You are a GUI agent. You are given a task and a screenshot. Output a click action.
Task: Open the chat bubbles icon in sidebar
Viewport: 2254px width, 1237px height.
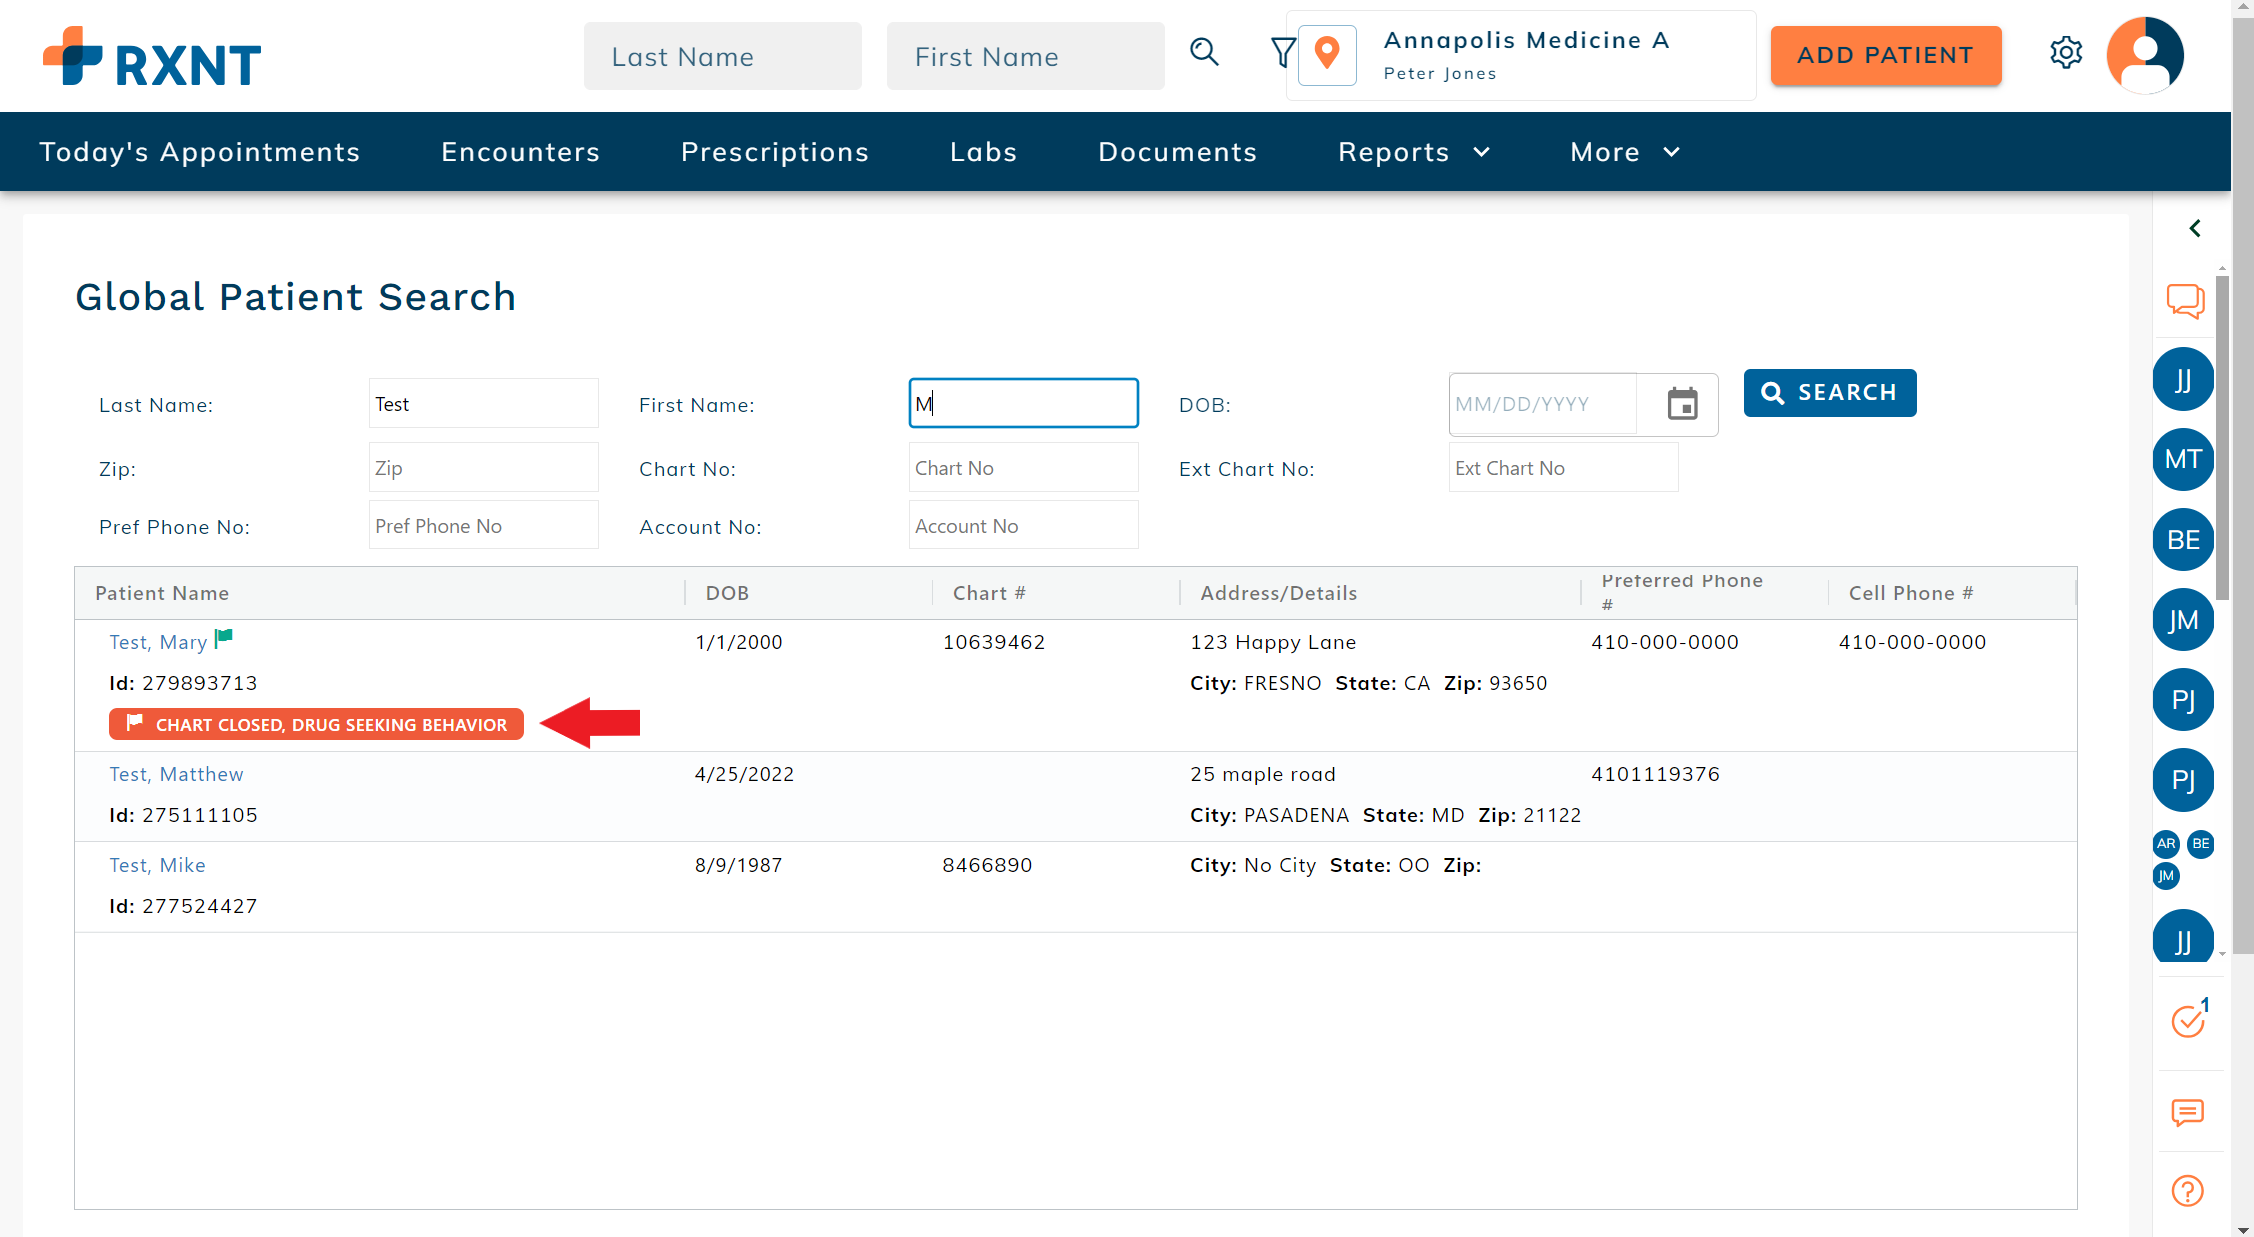pos(2185,300)
